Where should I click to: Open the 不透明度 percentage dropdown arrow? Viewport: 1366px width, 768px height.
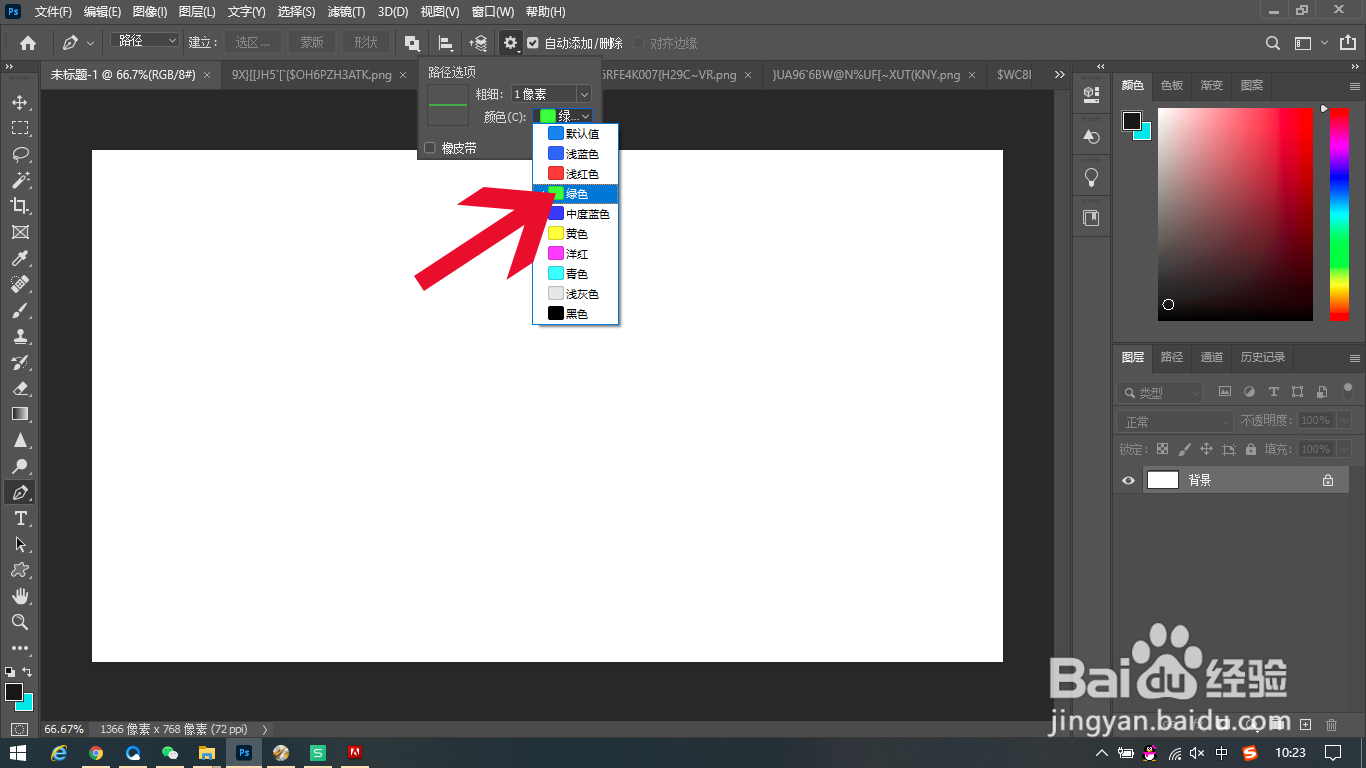(x=1344, y=421)
